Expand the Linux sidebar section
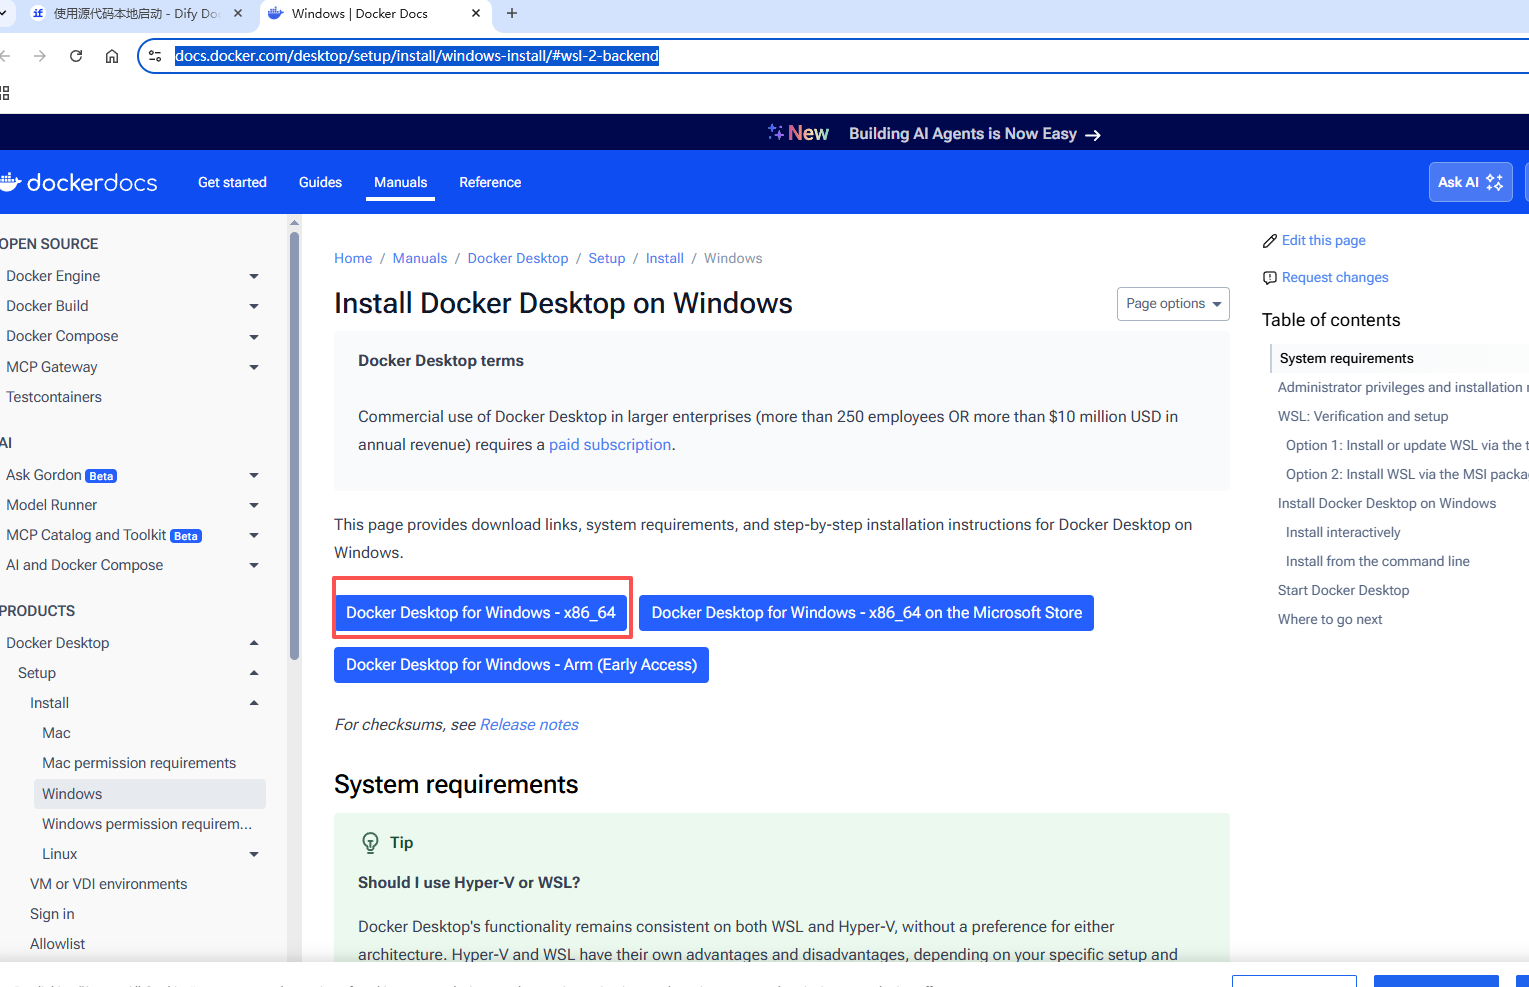 254,854
